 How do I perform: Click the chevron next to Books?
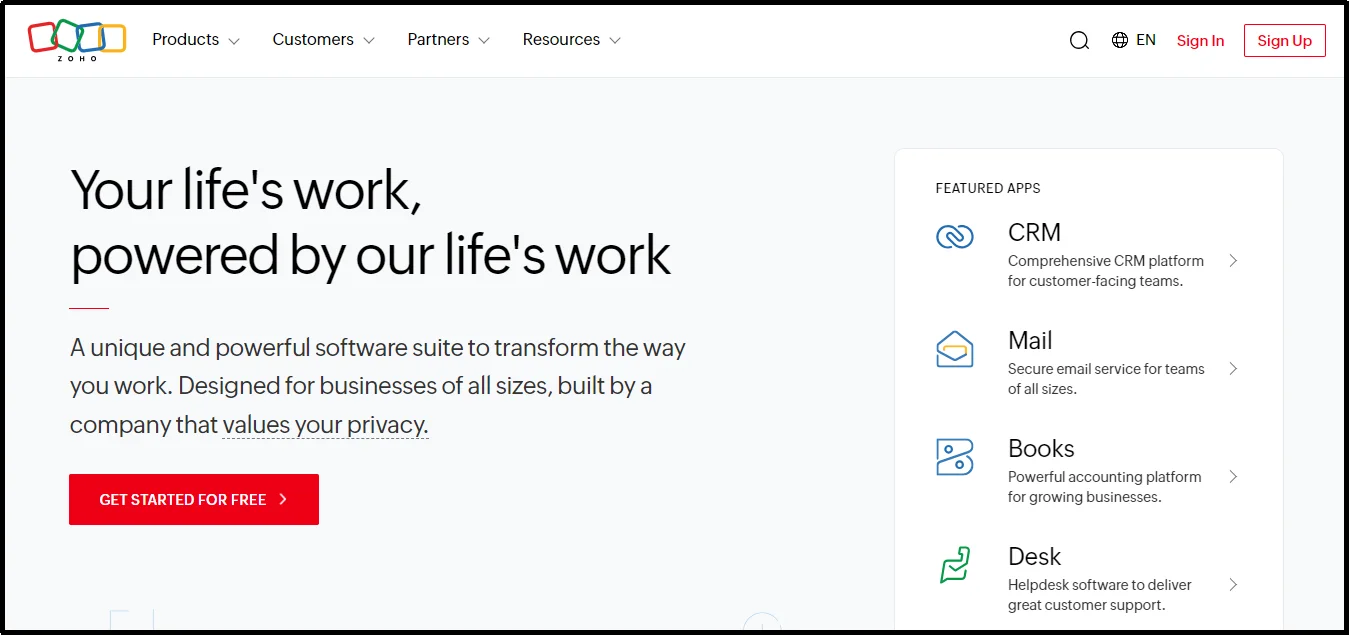coord(1233,477)
